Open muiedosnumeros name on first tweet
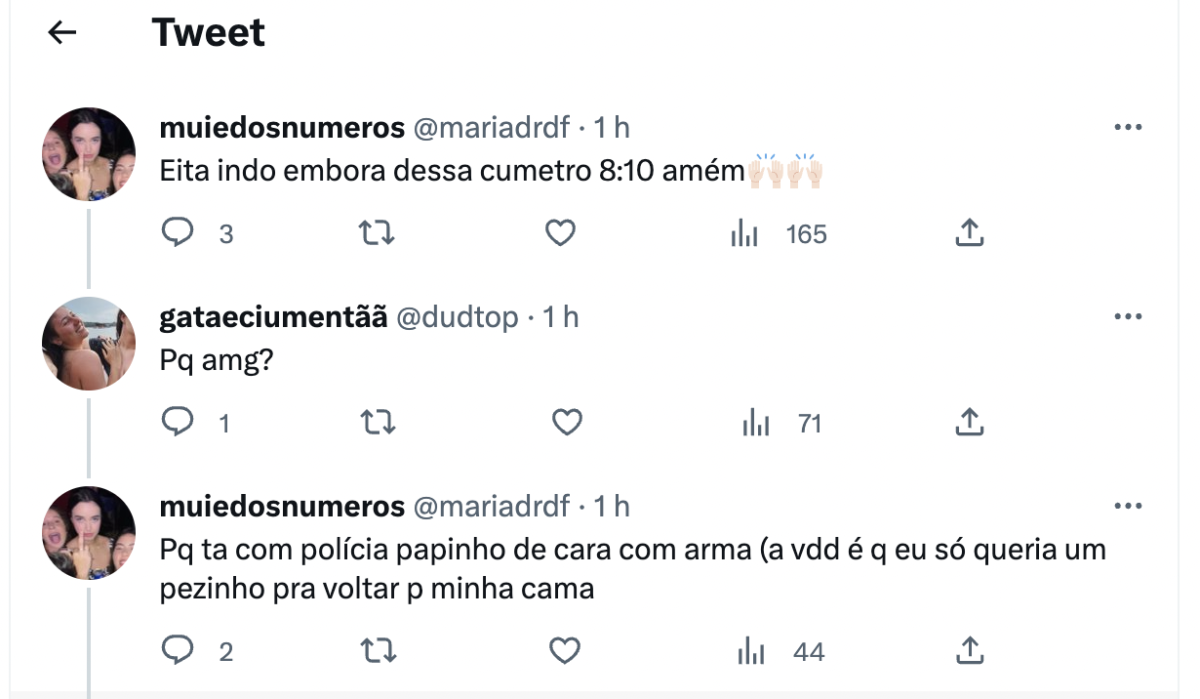The width and height of the screenshot is (1200, 699). tap(282, 128)
